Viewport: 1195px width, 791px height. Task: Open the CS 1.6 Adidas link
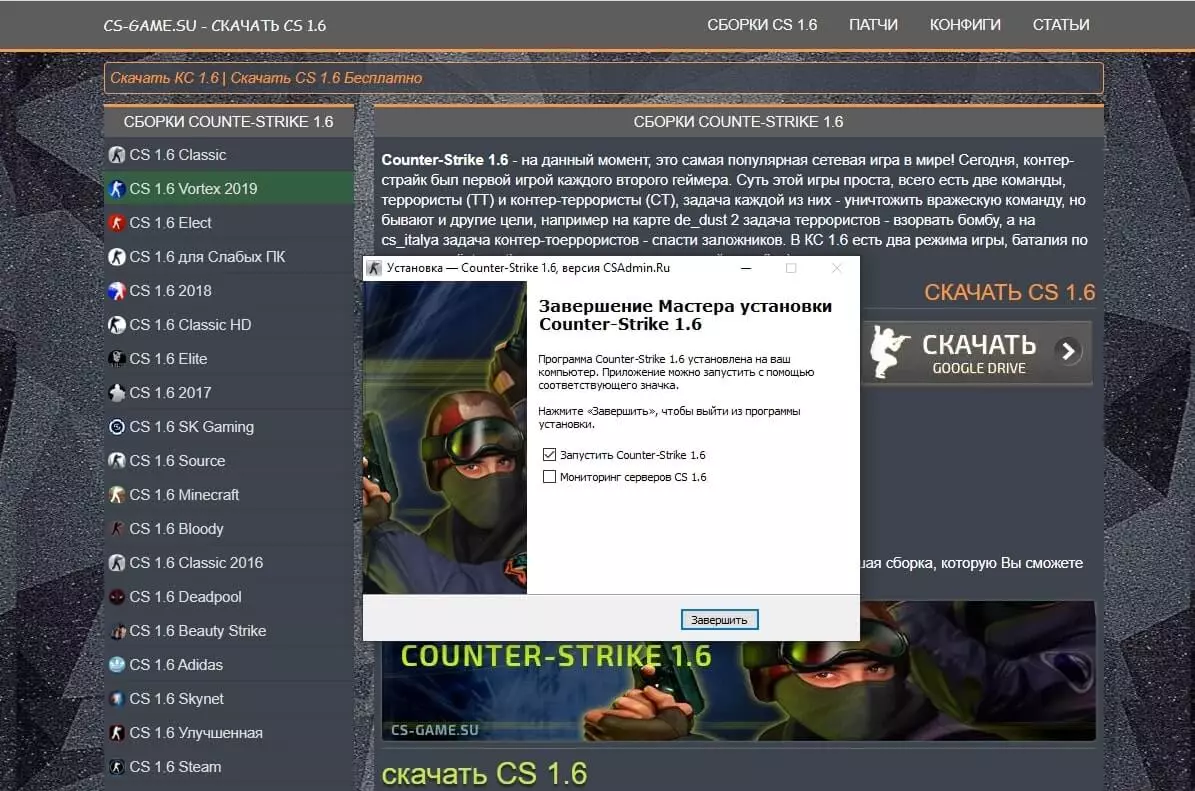(176, 665)
